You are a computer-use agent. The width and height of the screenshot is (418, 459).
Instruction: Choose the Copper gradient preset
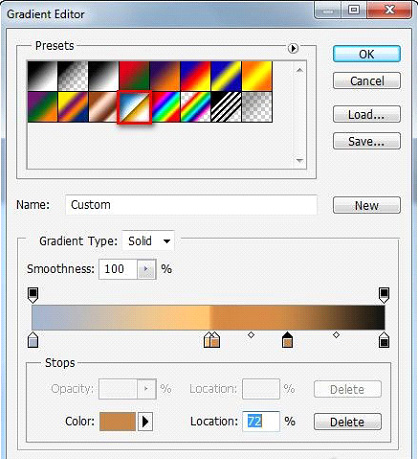103,107
